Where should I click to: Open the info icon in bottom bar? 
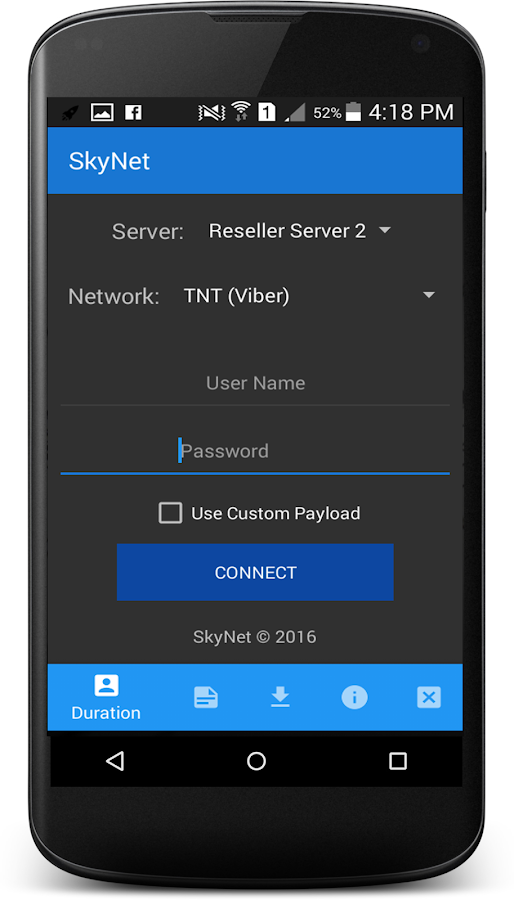coord(355,697)
